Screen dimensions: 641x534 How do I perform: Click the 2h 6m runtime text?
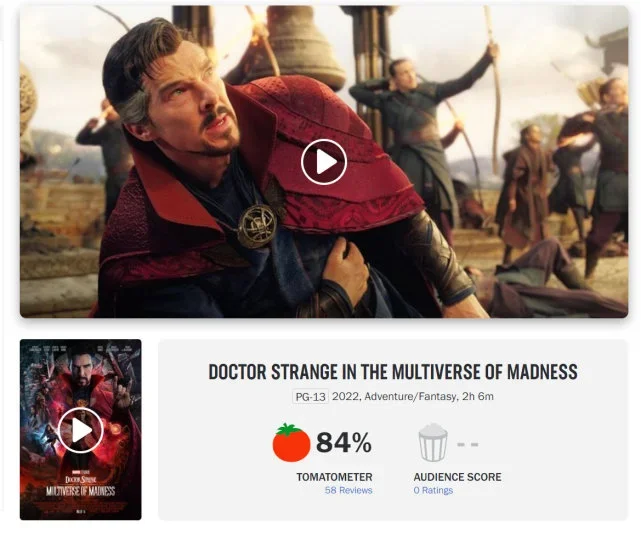click(x=477, y=396)
